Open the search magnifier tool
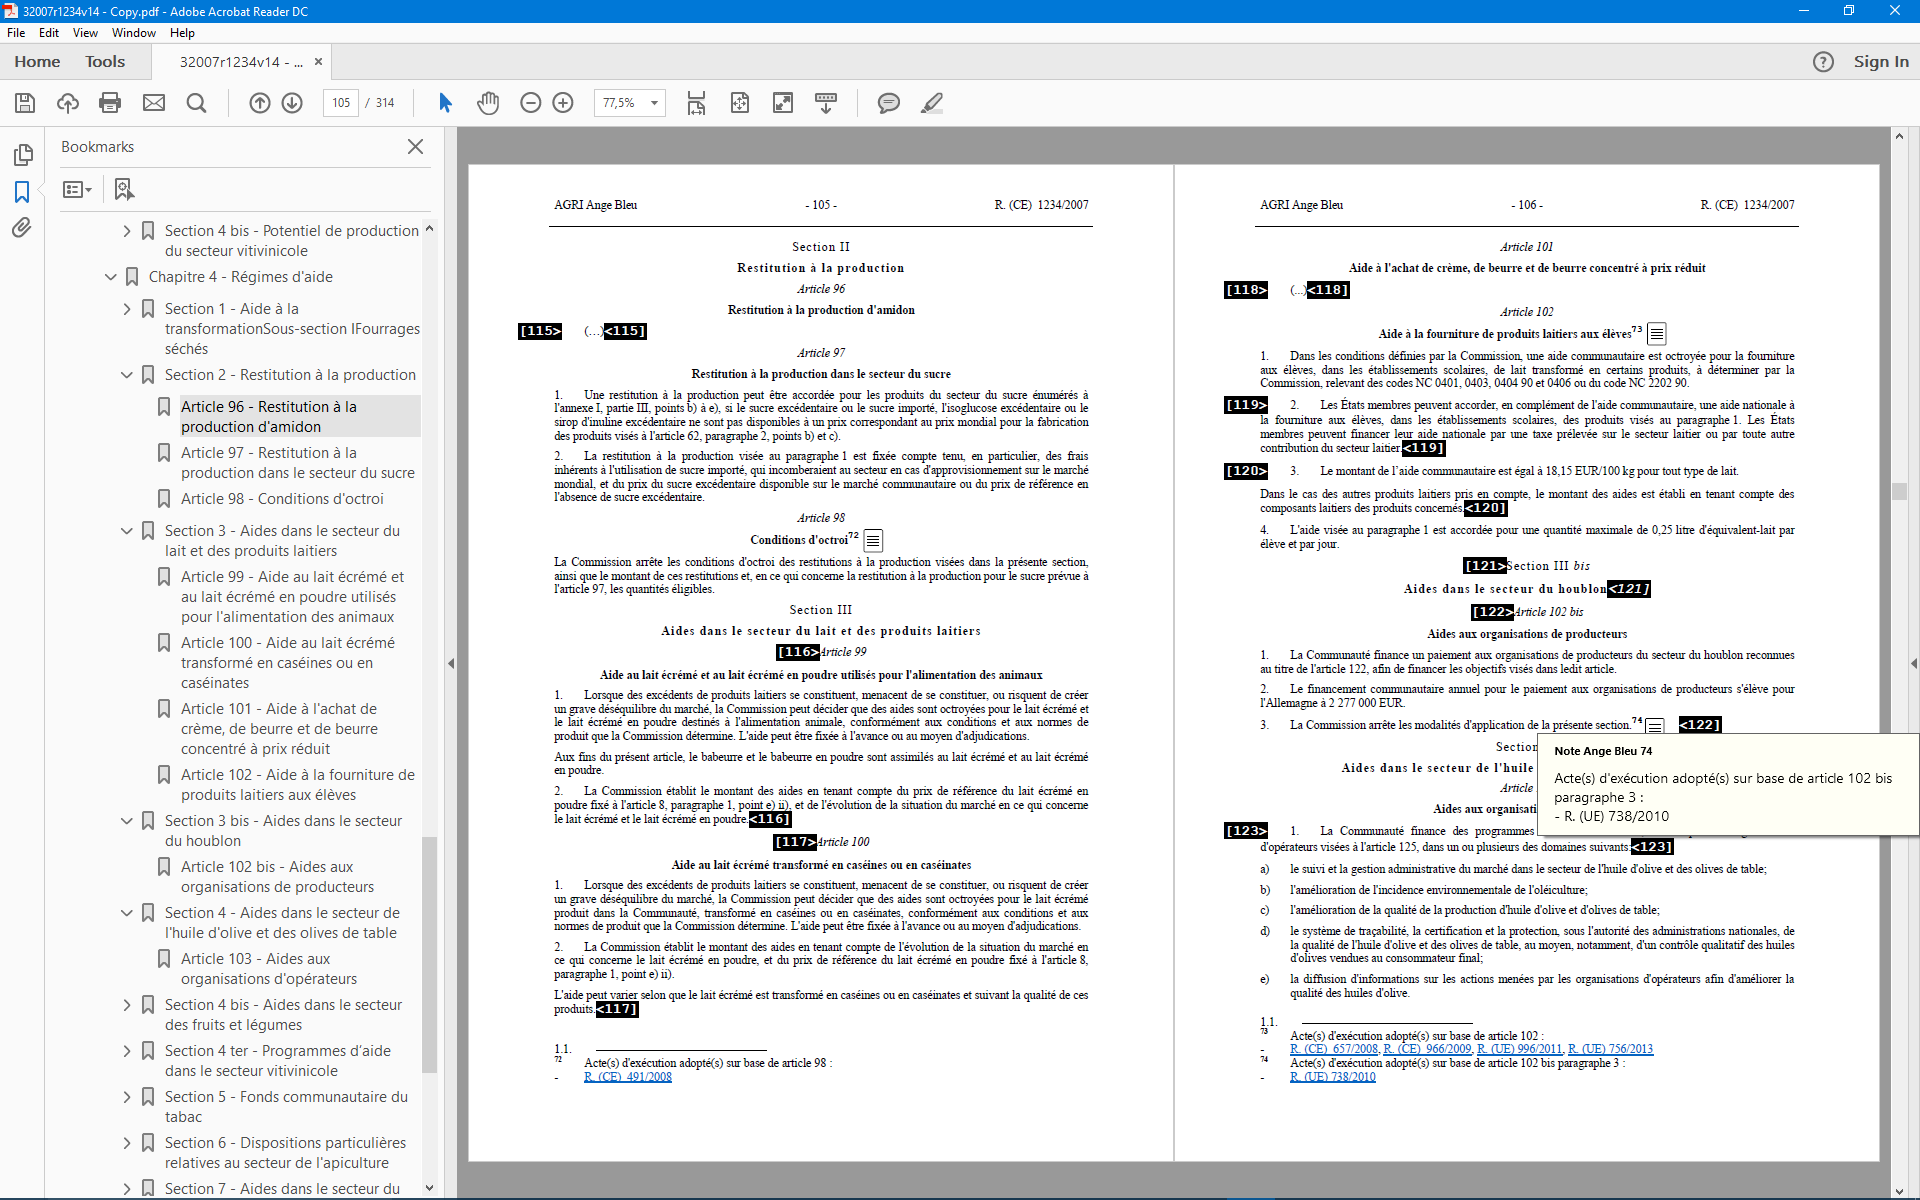Image resolution: width=1920 pixels, height=1200 pixels. (197, 103)
